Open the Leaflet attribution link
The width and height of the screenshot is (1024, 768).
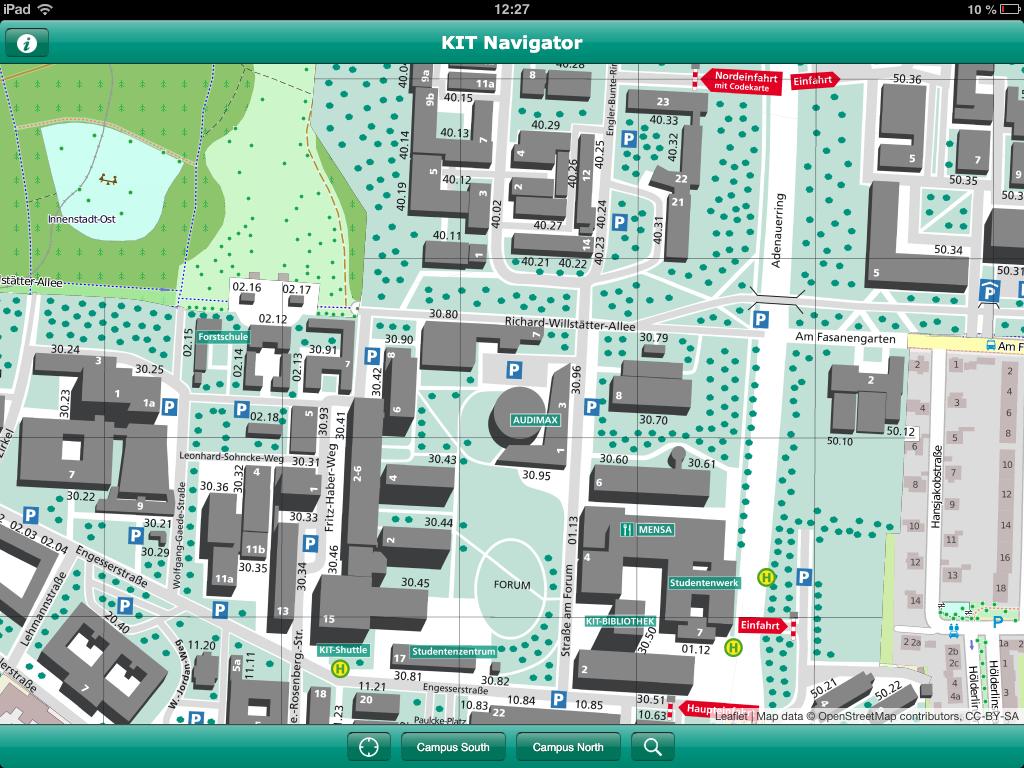point(731,716)
